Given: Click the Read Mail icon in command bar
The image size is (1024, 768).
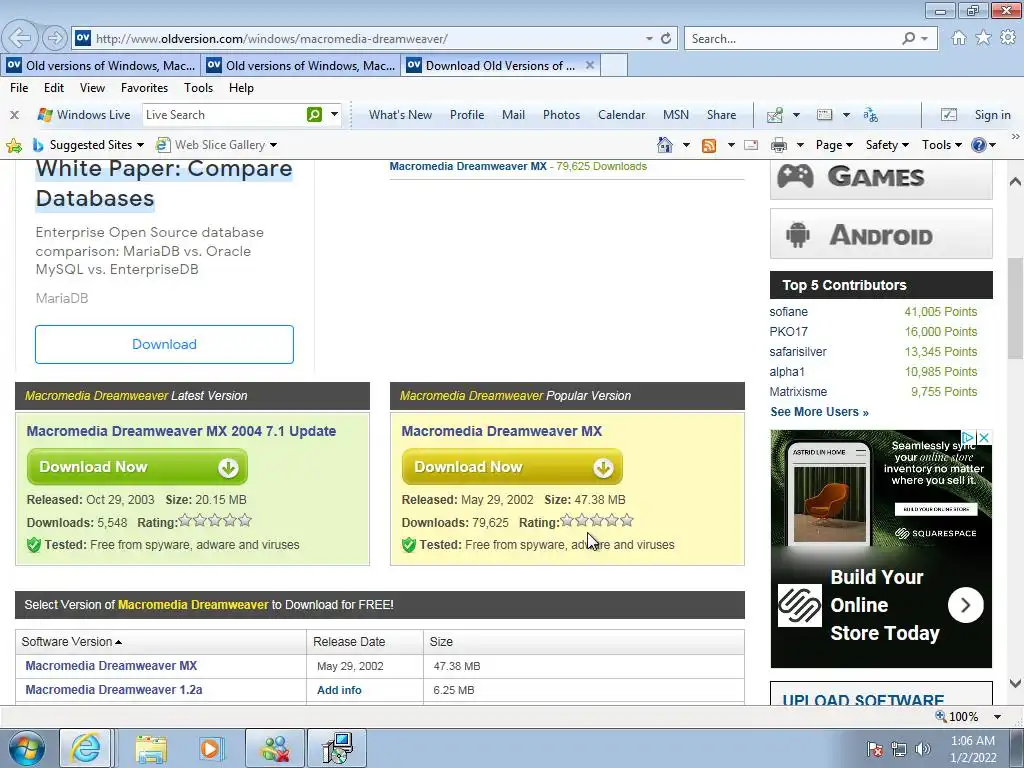Looking at the screenshot, I should tap(751, 145).
